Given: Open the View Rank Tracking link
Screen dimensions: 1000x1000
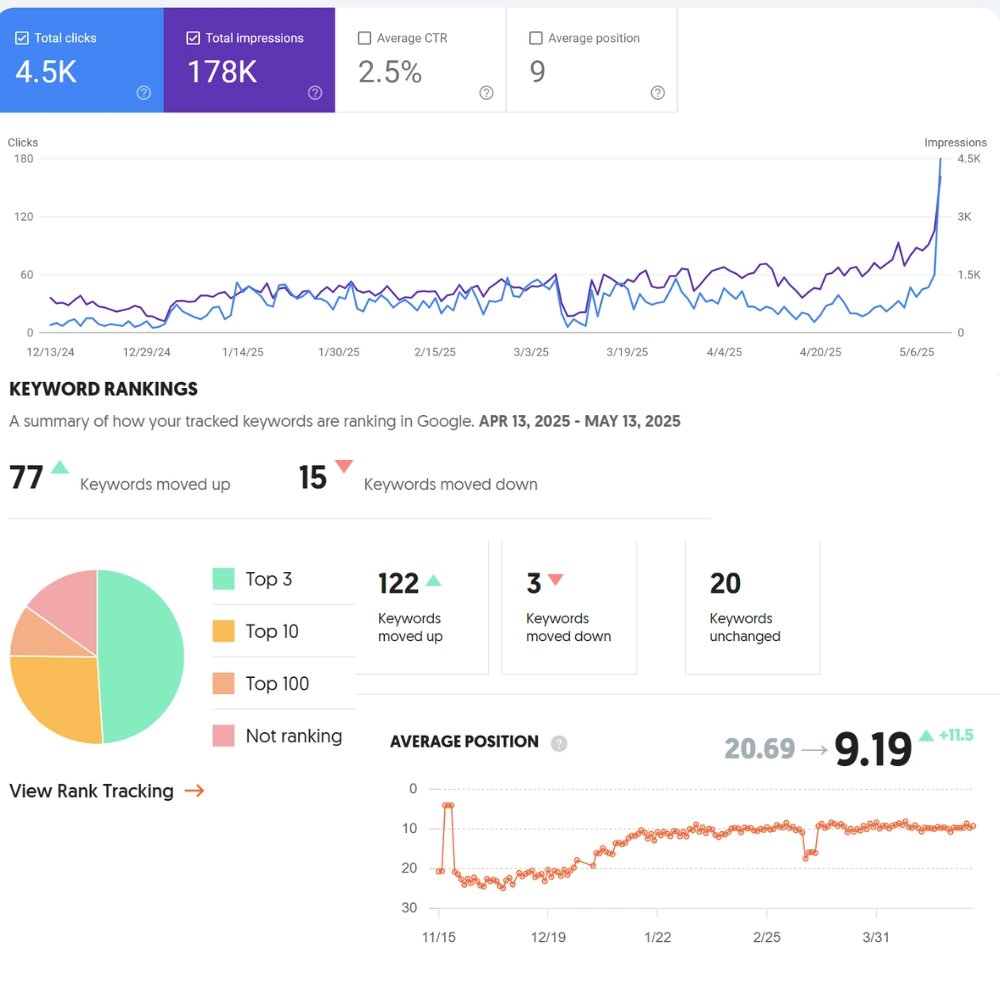Looking at the screenshot, I should (x=92, y=791).
